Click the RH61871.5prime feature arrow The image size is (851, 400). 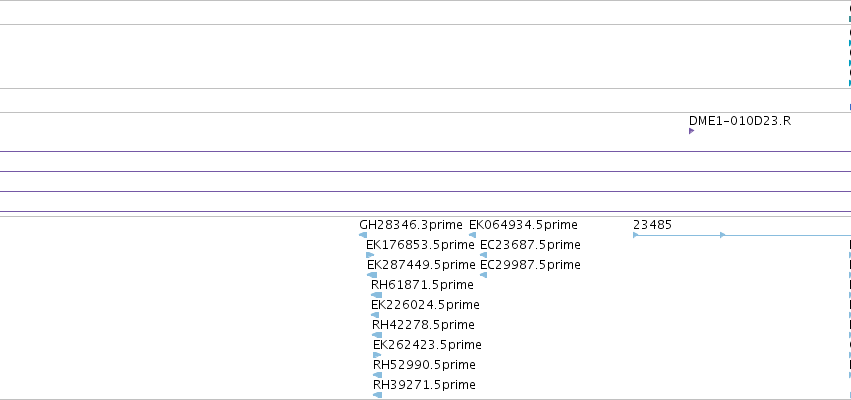click(x=376, y=295)
